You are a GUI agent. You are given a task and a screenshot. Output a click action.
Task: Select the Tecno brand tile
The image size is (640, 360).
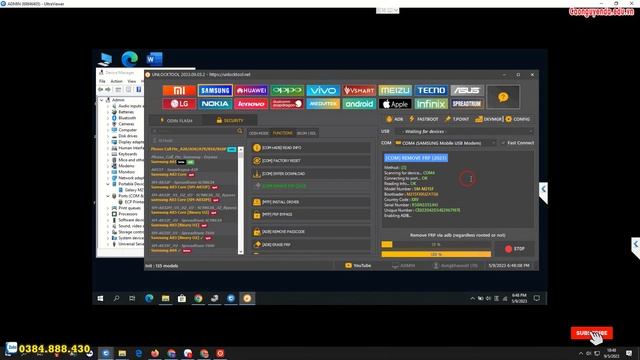pyautogui.click(x=431, y=90)
